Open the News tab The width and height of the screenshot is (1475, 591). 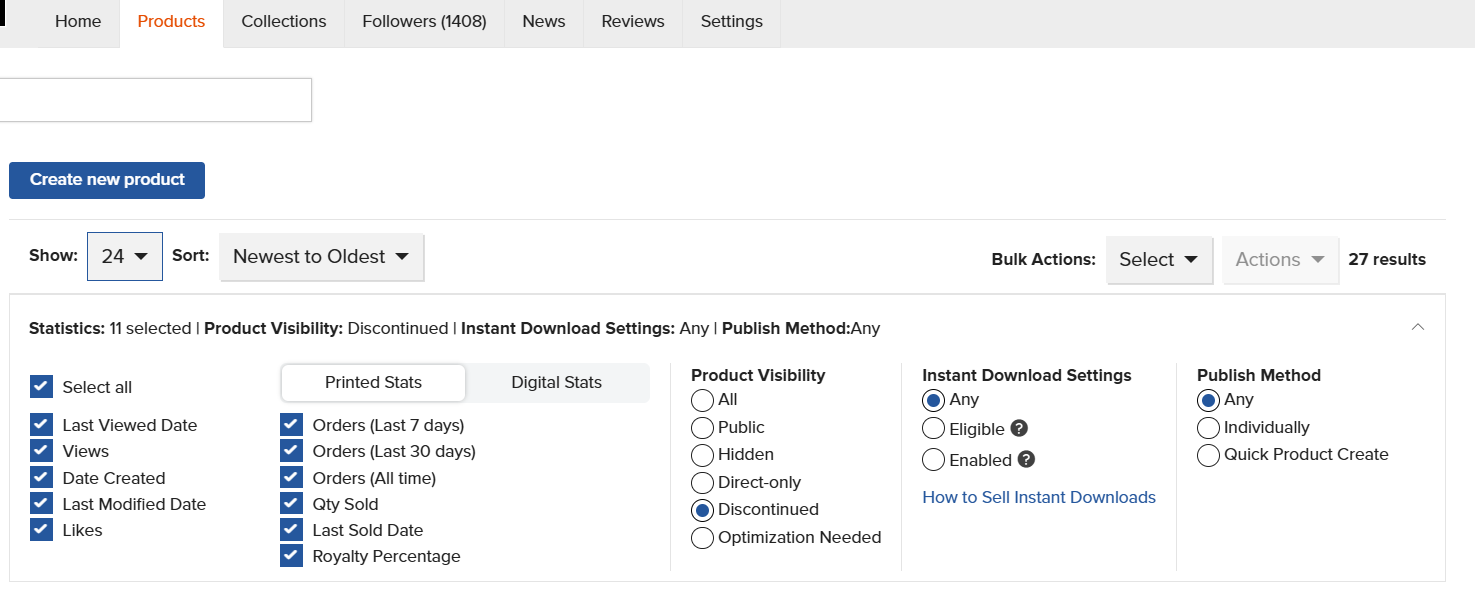coord(544,22)
